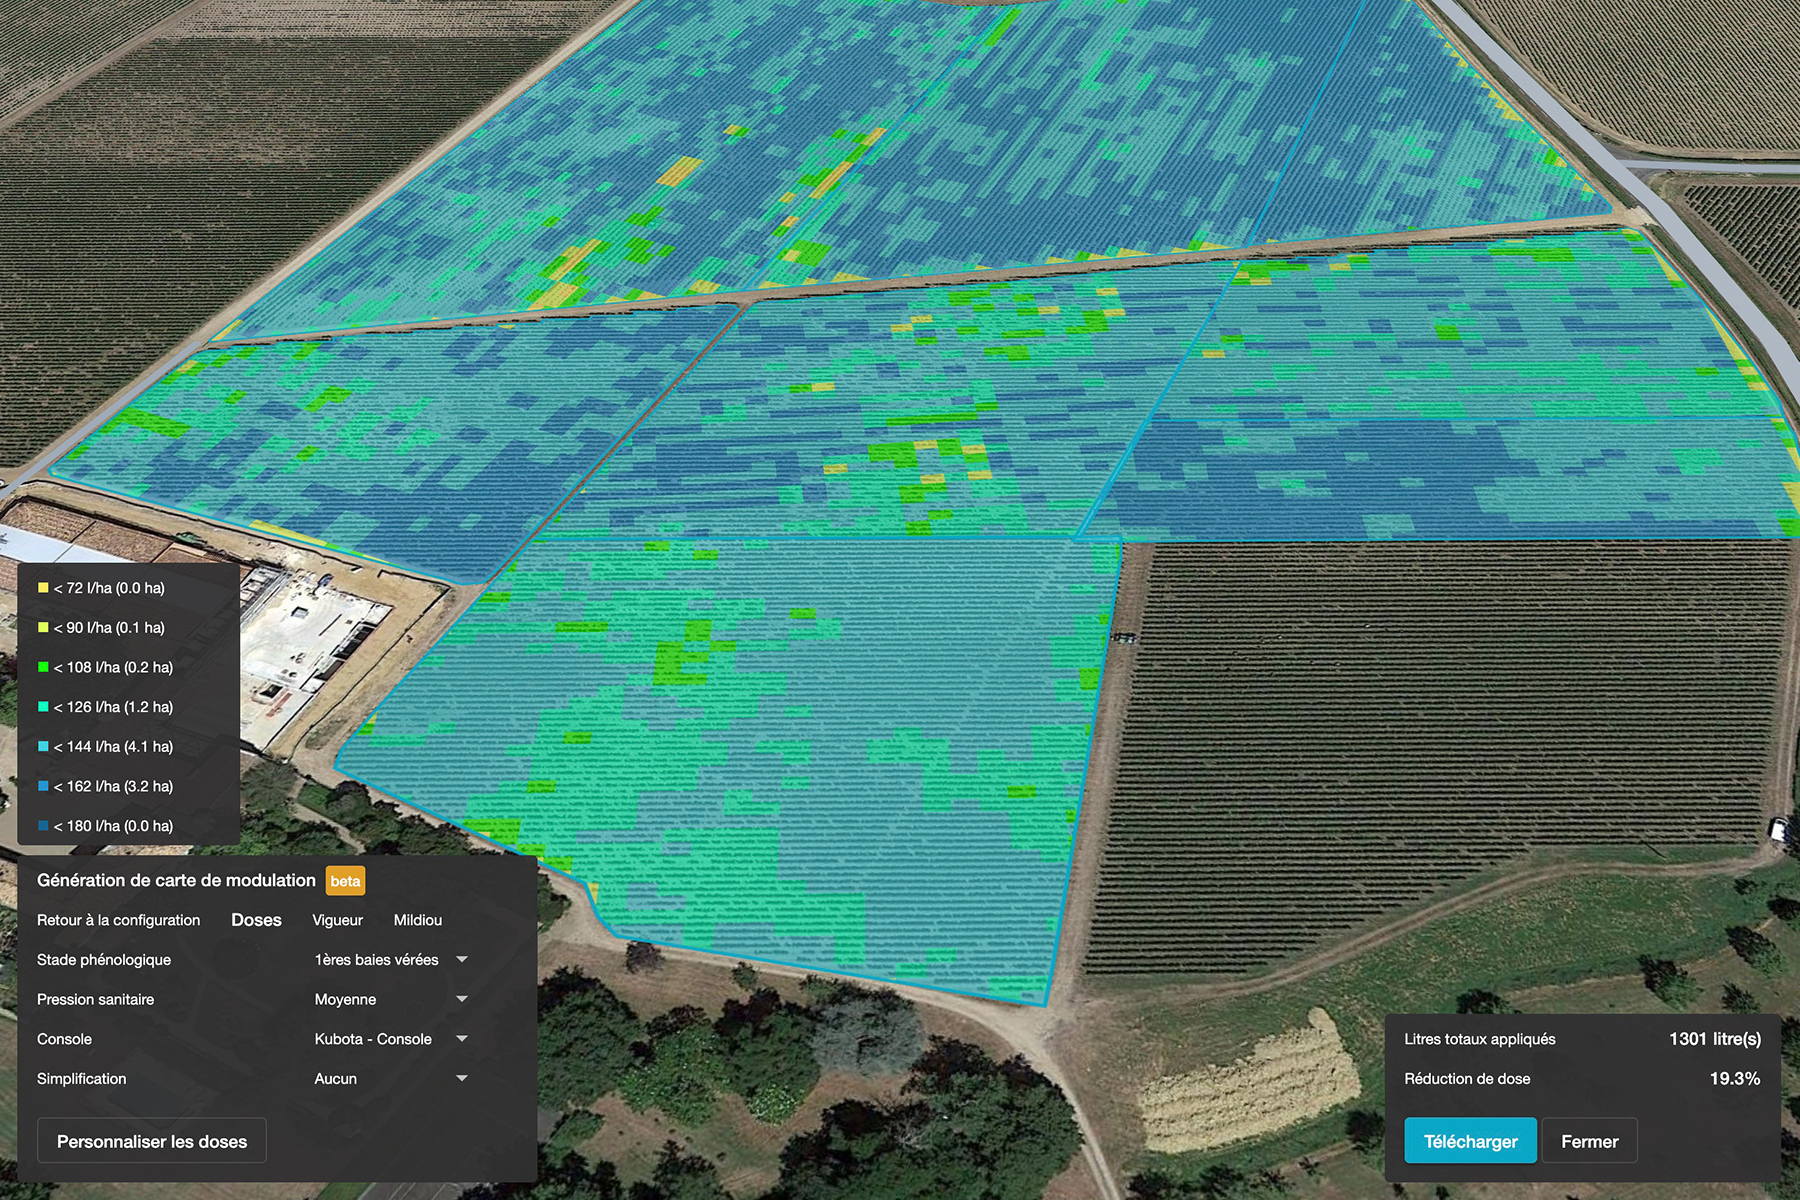Click the dark blue < 180 l/ha swatch
This screenshot has height=1200, width=1800.
coord(43,826)
